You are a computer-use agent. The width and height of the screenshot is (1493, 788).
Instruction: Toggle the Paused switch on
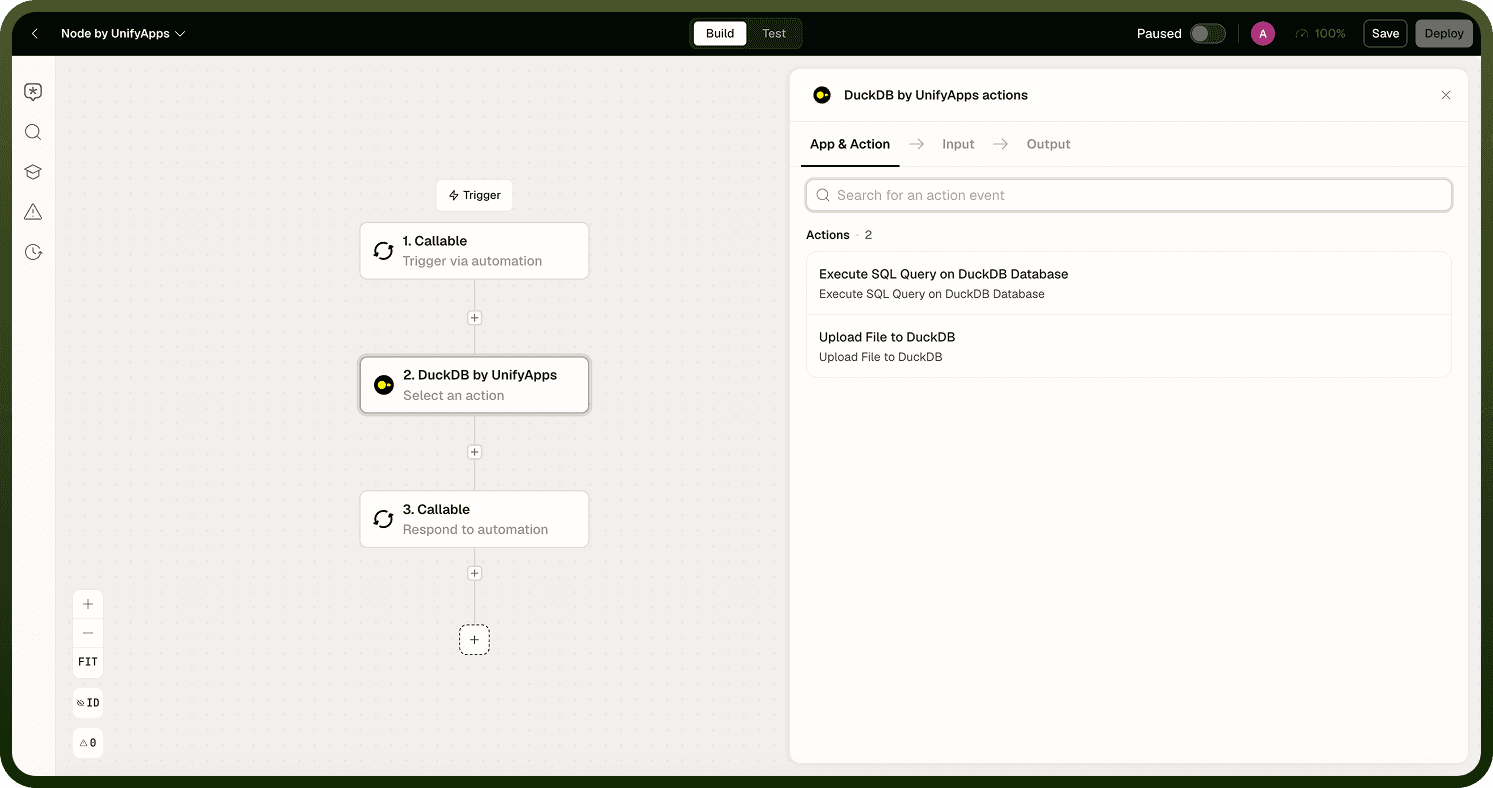(1208, 33)
